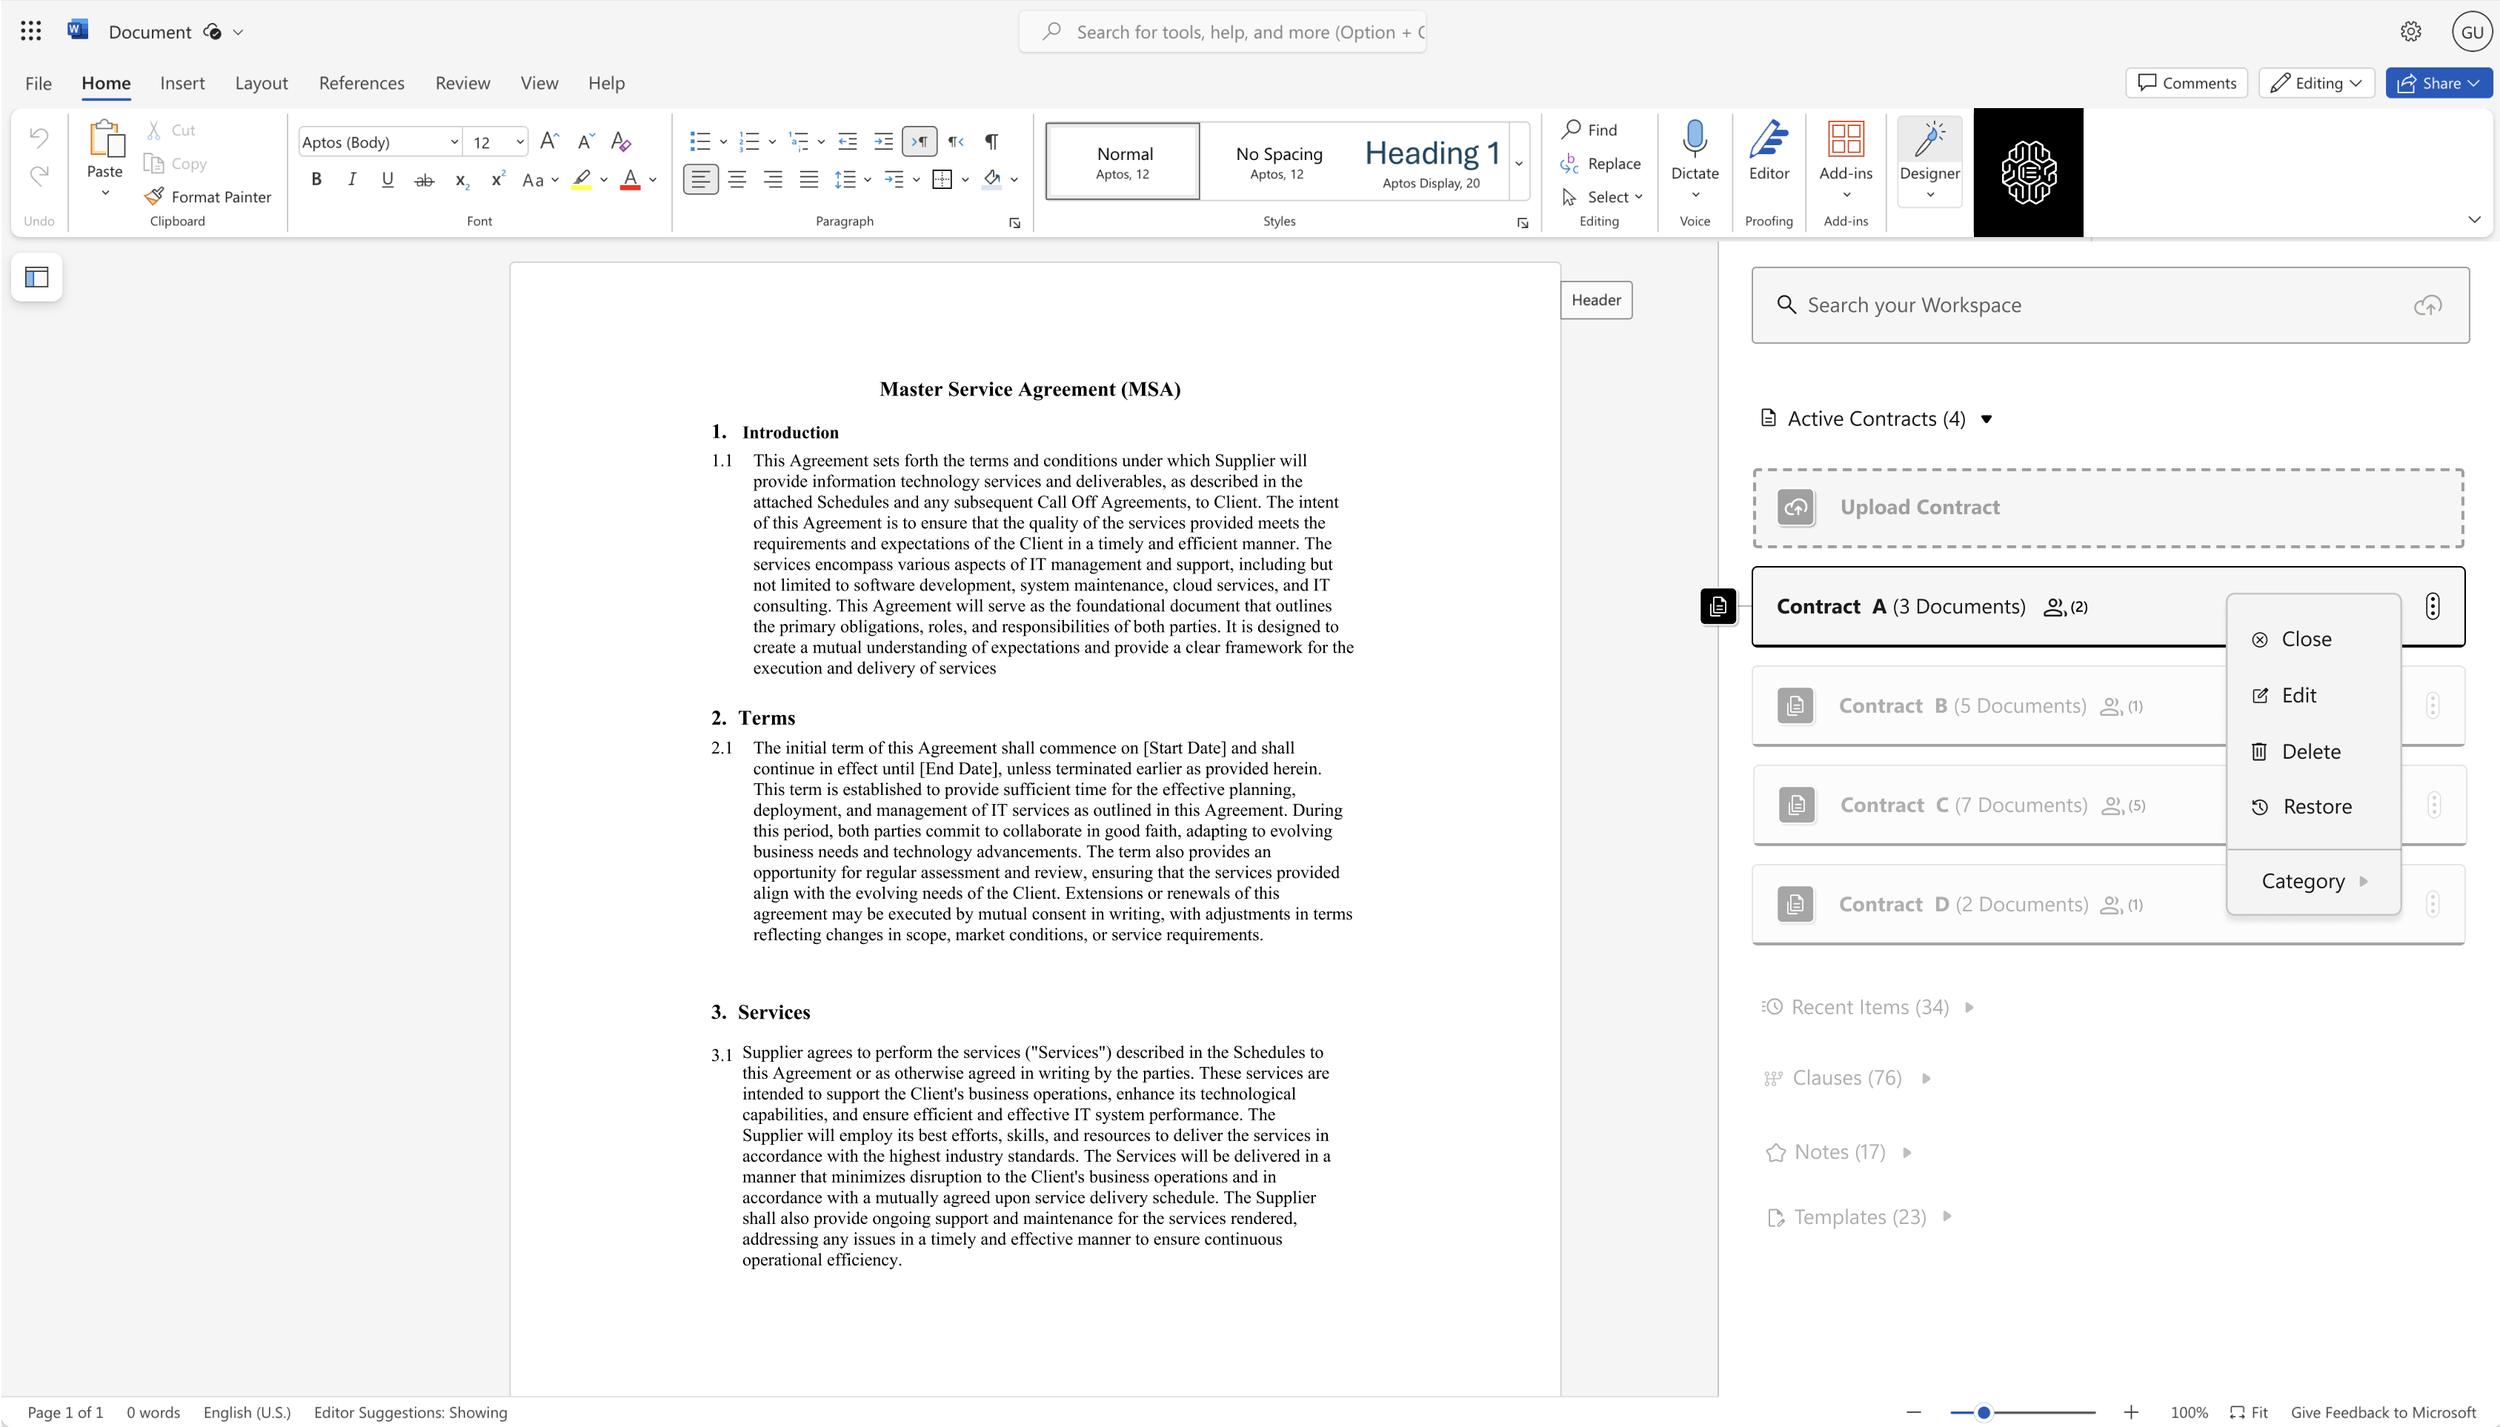
Task: Click the Contract A three-dot menu icon
Action: 2431,607
